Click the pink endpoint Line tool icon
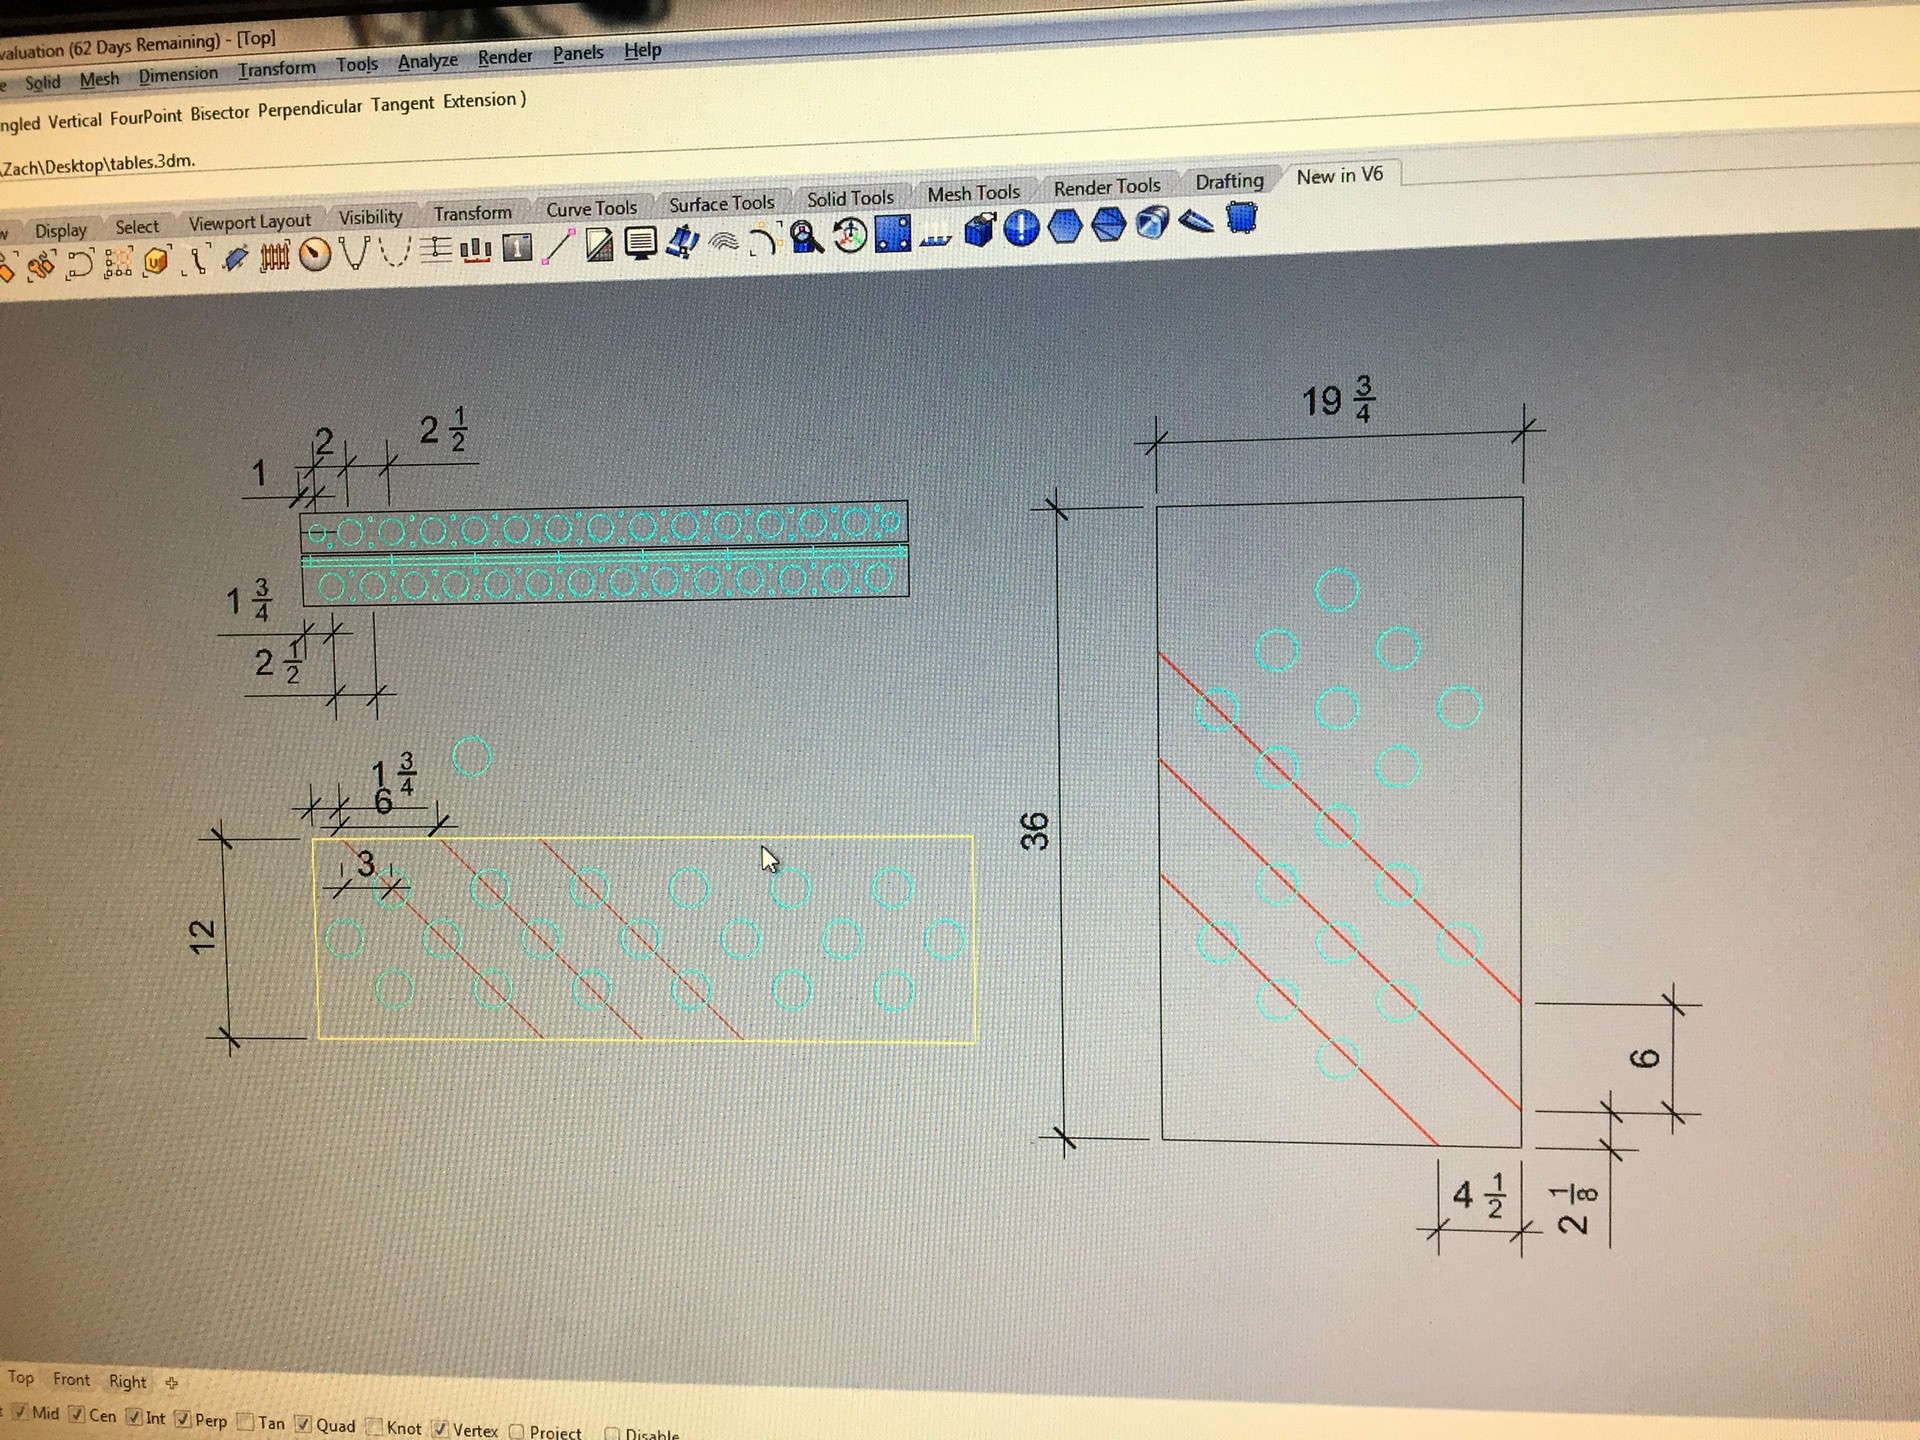1920x1440 pixels. tap(557, 247)
